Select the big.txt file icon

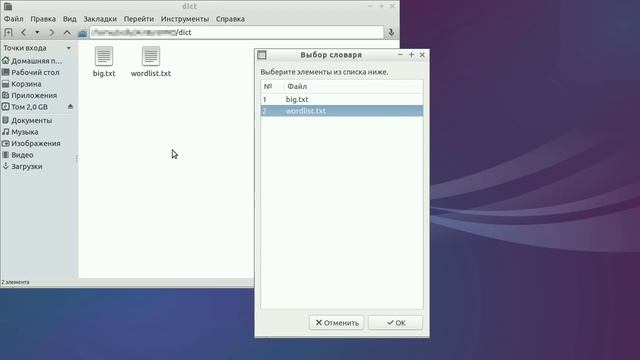[x=104, y=56]
